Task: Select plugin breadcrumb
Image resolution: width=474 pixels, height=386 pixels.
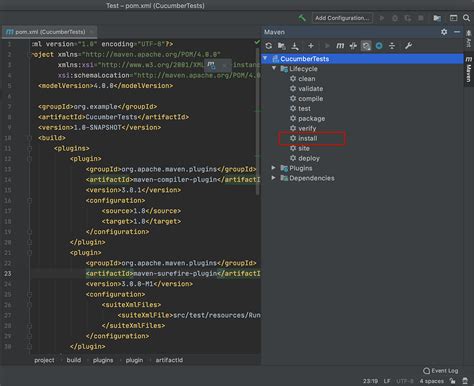Action: [134, 360]
